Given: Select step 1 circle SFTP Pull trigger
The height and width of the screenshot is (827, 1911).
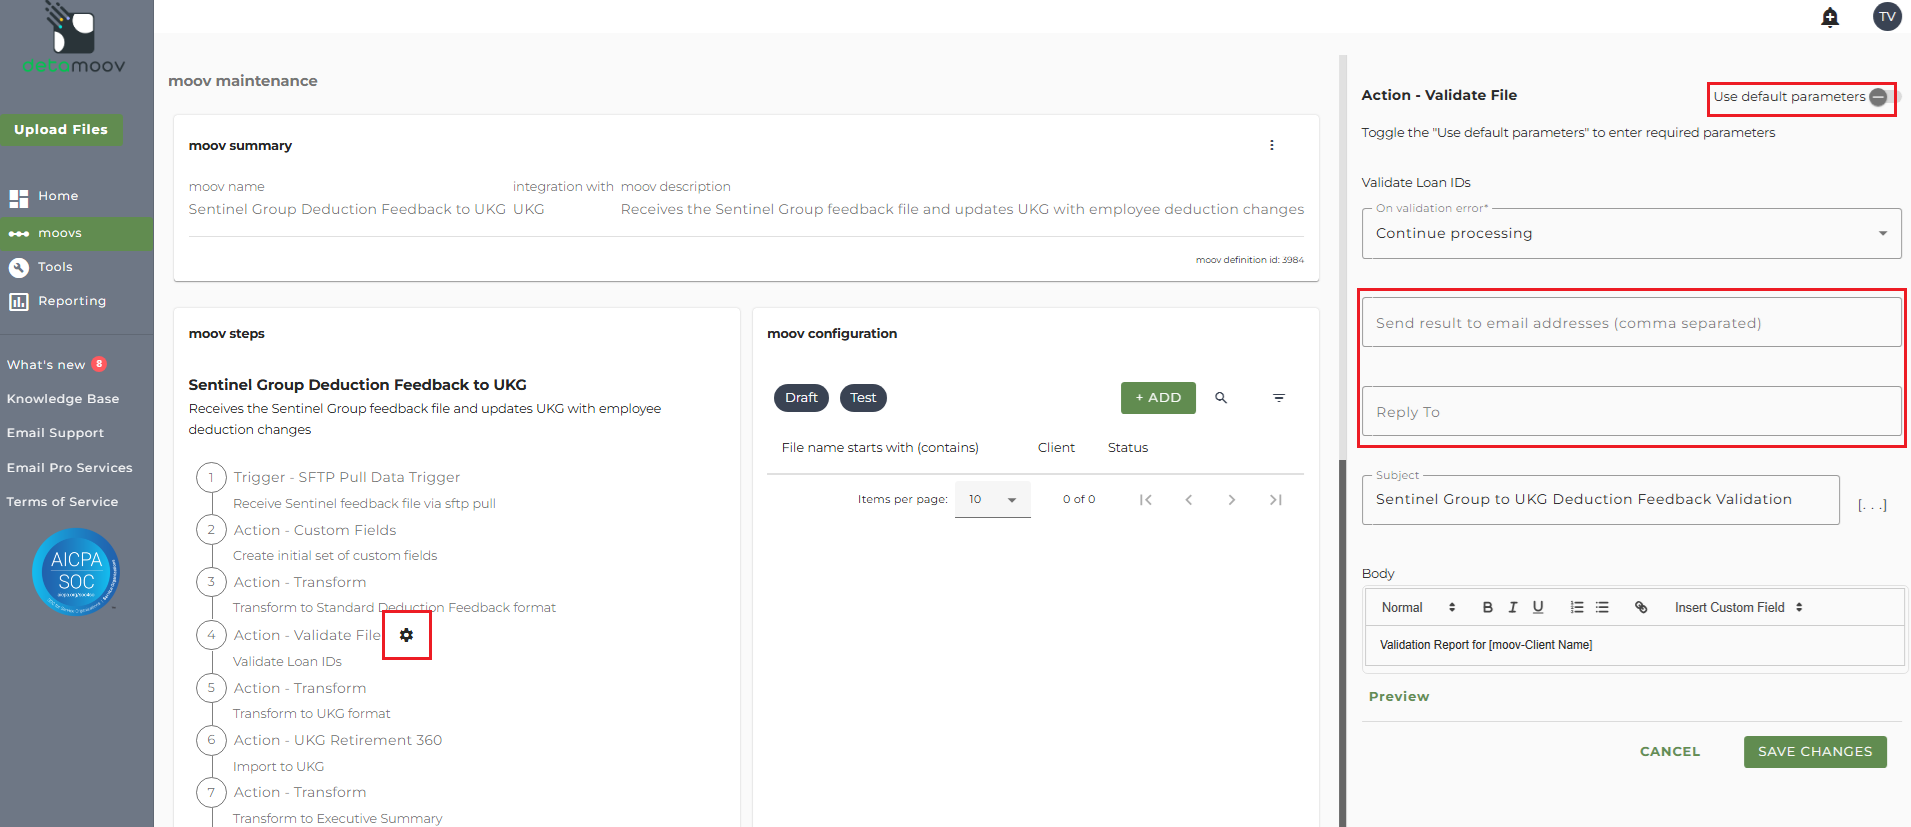Looking at the screenshot, I should point(211,477).
